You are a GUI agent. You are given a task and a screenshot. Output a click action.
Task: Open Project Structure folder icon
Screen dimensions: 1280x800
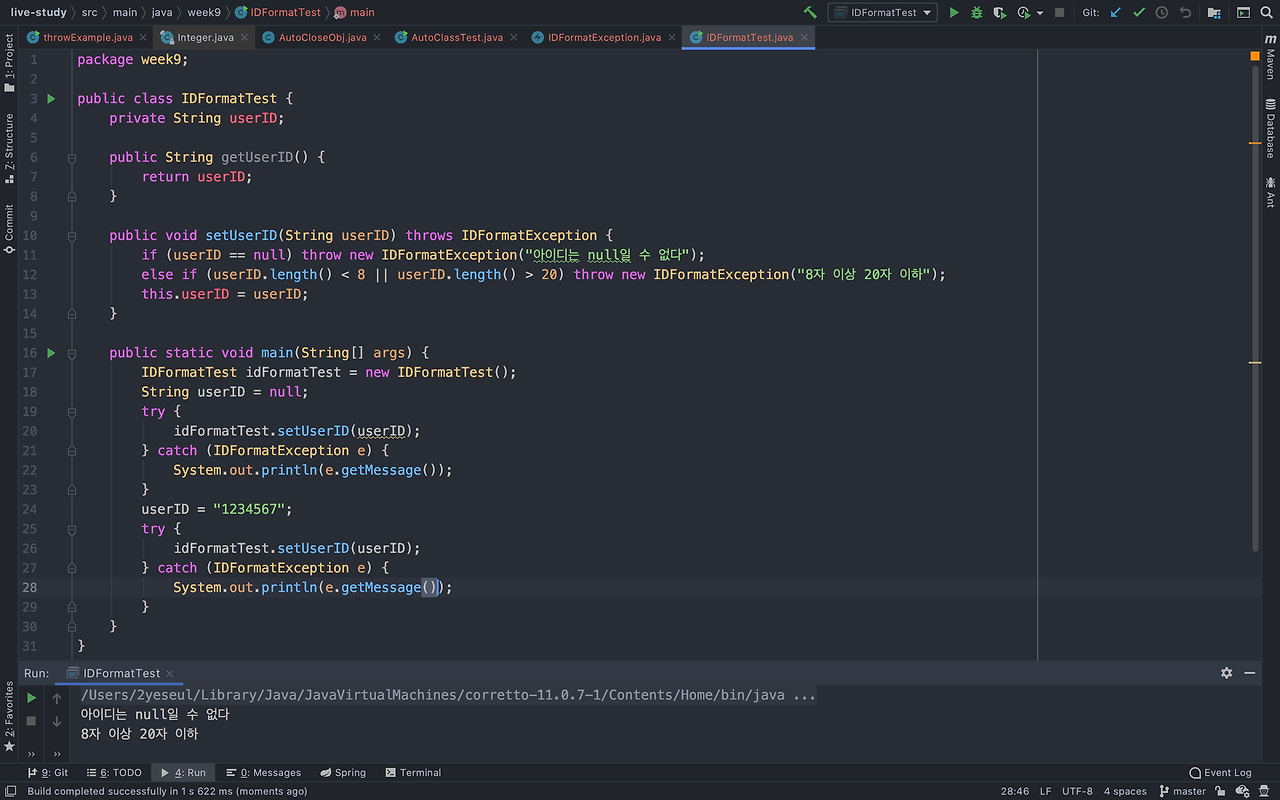1214,12
